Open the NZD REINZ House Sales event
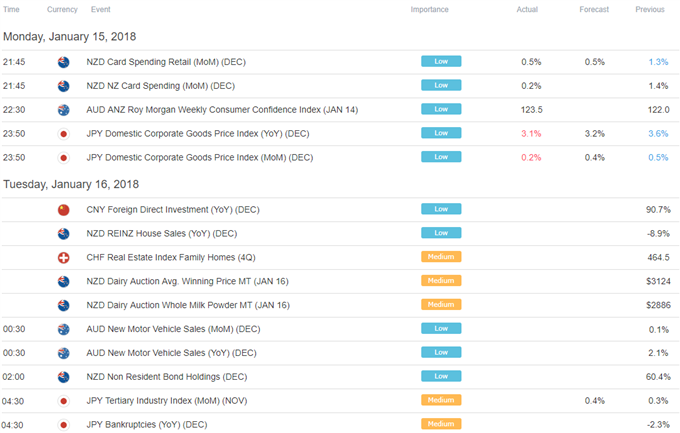 tap(162, 233)
